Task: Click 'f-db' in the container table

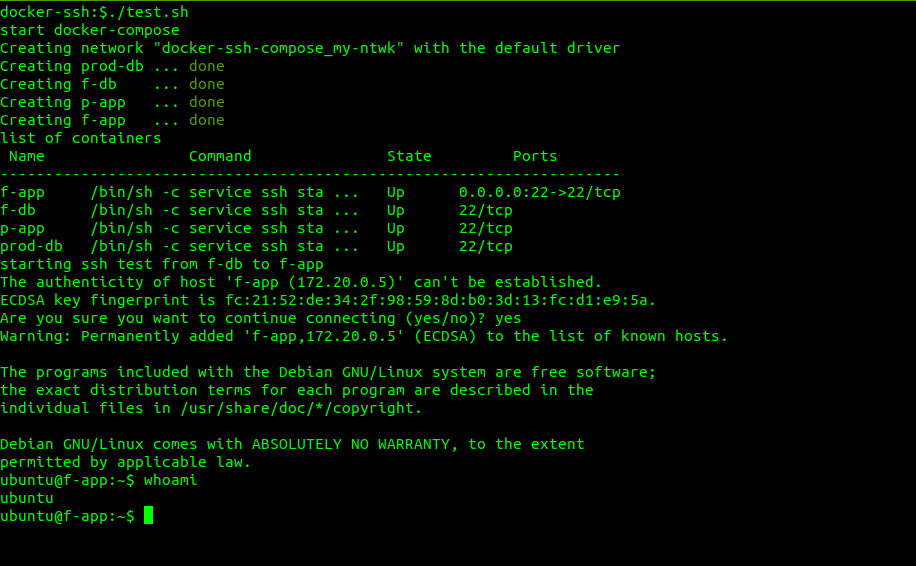Action: (18, 210)
